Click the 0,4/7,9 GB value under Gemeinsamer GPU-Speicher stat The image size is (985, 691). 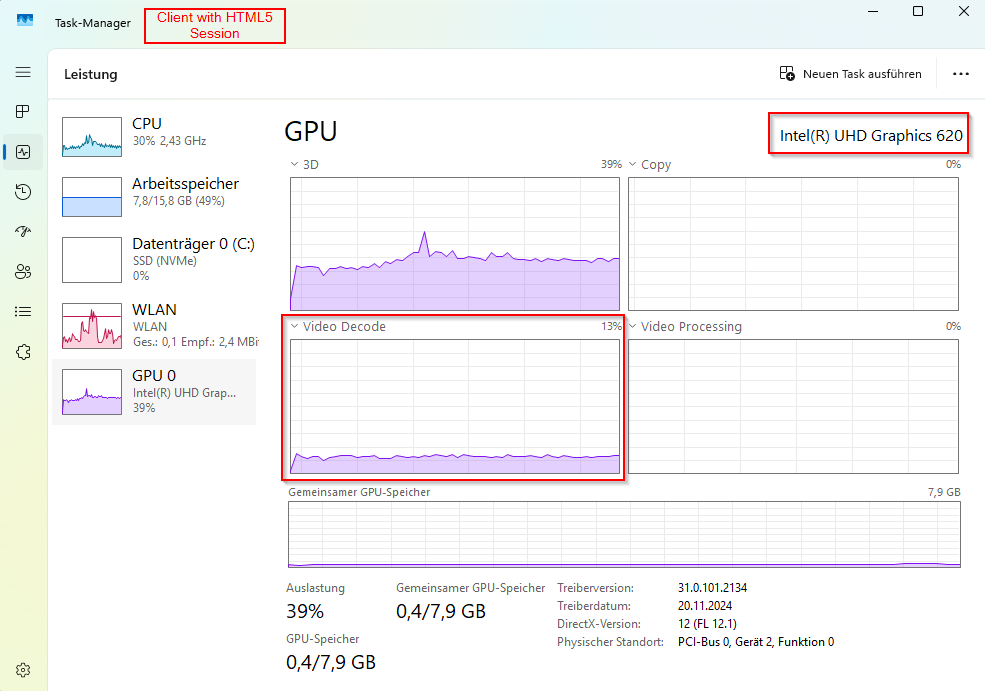(441, 611)
